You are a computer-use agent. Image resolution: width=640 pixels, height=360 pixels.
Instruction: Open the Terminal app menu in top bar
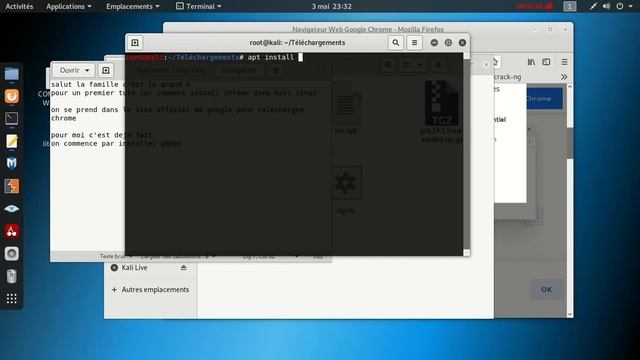199,6
